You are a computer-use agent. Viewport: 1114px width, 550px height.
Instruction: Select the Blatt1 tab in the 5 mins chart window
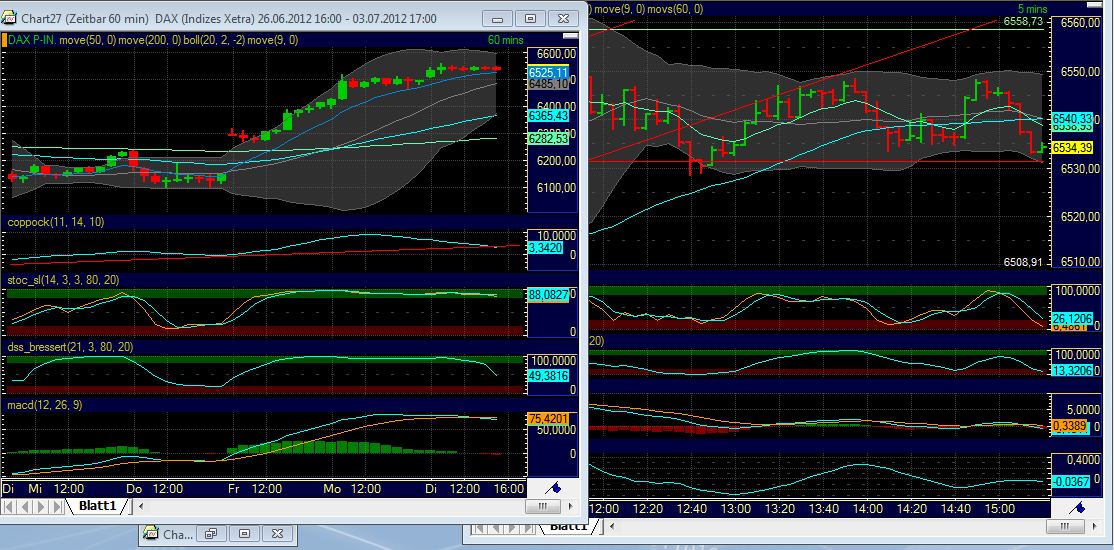(568, 527)
